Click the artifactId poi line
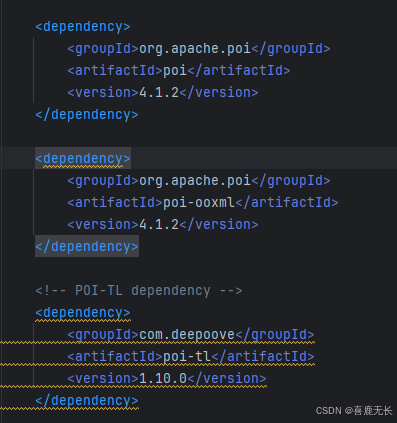Screen dimensions: 397x423 click(179, 71)
